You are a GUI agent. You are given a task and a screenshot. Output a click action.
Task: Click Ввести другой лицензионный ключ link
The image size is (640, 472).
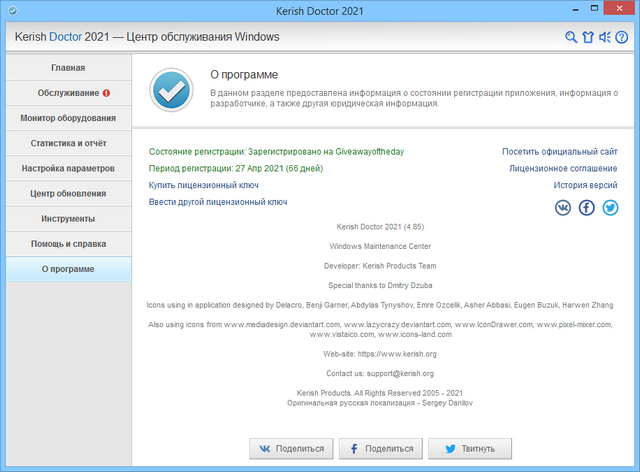(x=218, y=202)
